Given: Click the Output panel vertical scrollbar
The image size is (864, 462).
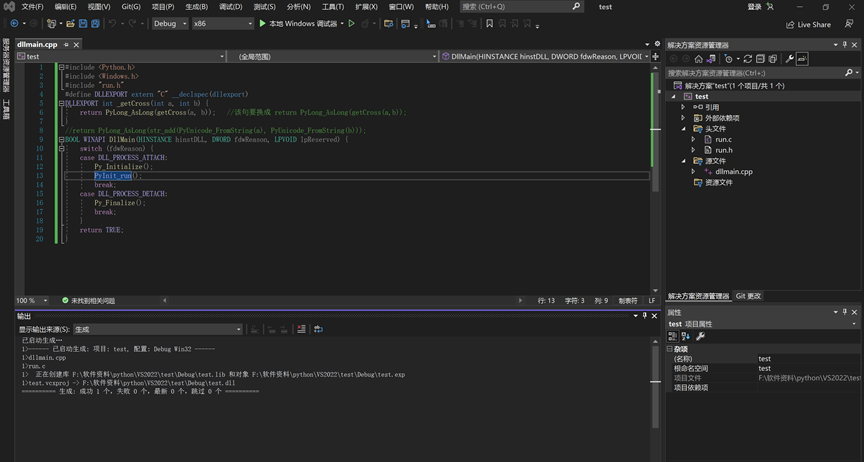Looking at the screenshot, I should [x=655, y=385].
